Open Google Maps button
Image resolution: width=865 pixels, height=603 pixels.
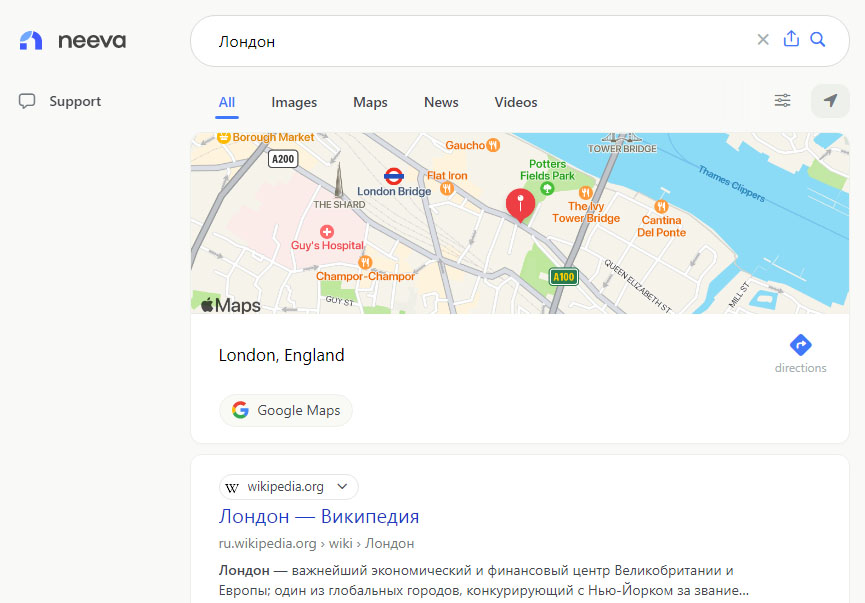coord(286,410)
